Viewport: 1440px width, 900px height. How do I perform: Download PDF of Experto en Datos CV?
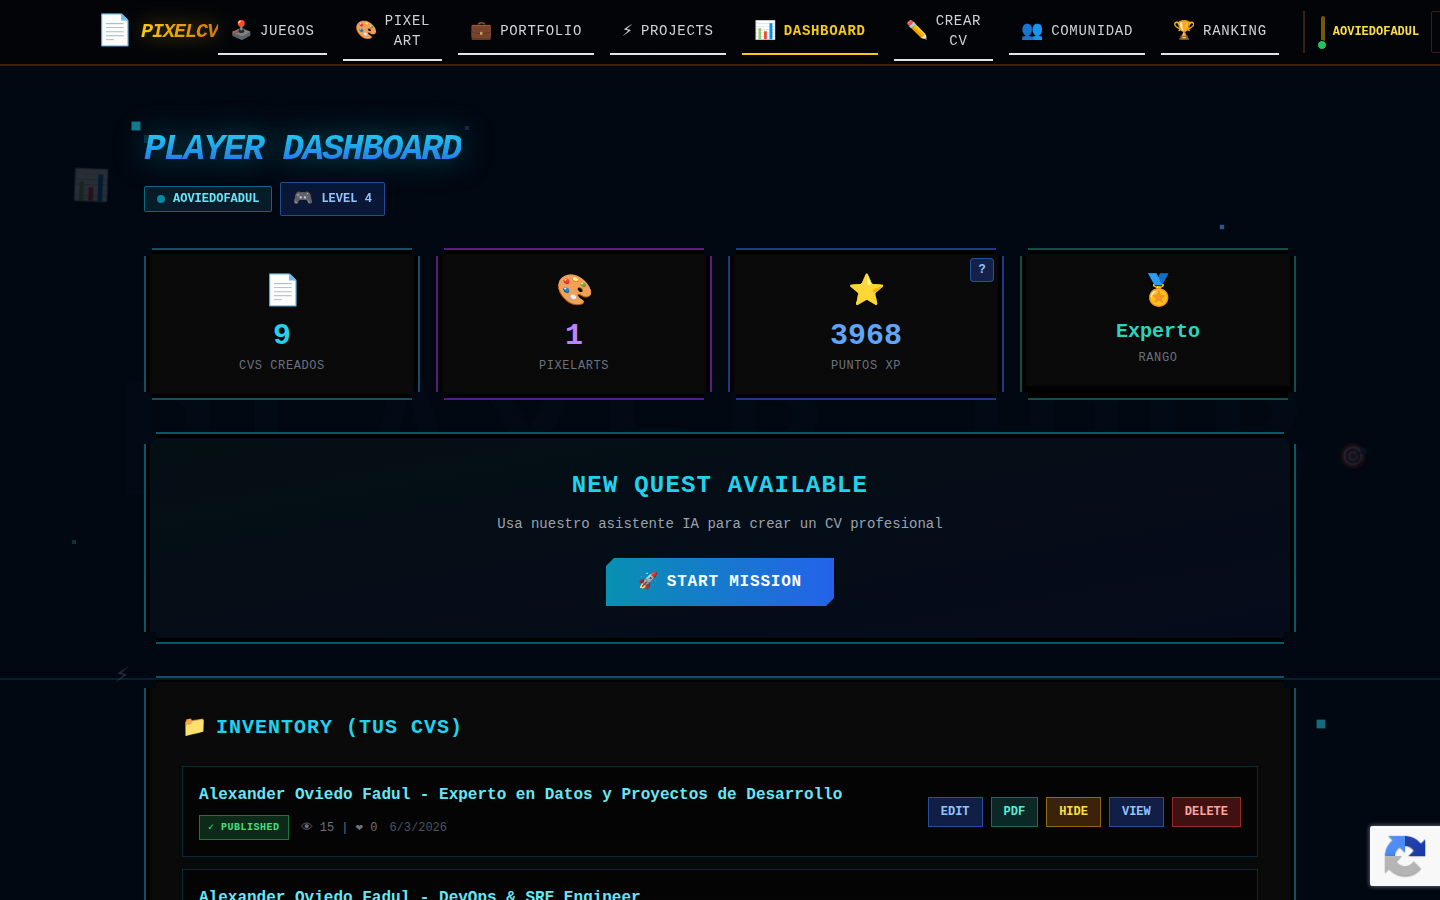(1014, 812)
